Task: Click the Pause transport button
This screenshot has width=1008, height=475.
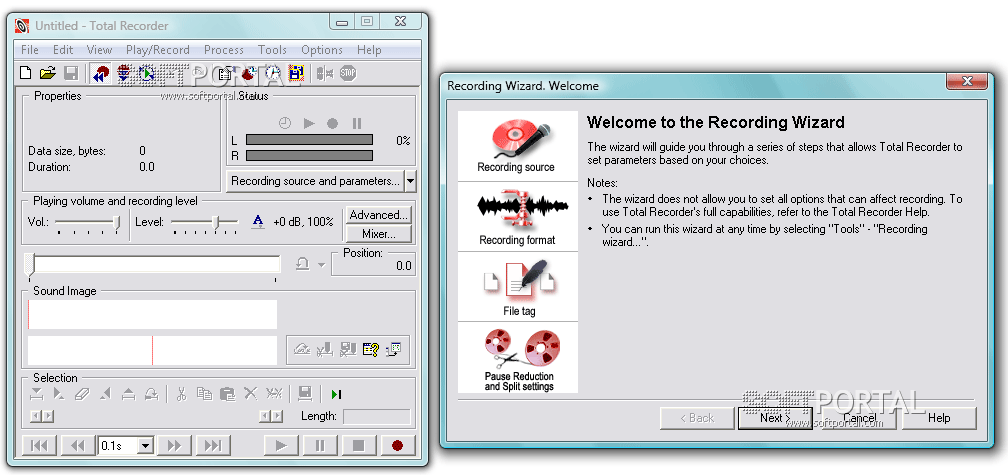Action: click(x=320, y=445)
